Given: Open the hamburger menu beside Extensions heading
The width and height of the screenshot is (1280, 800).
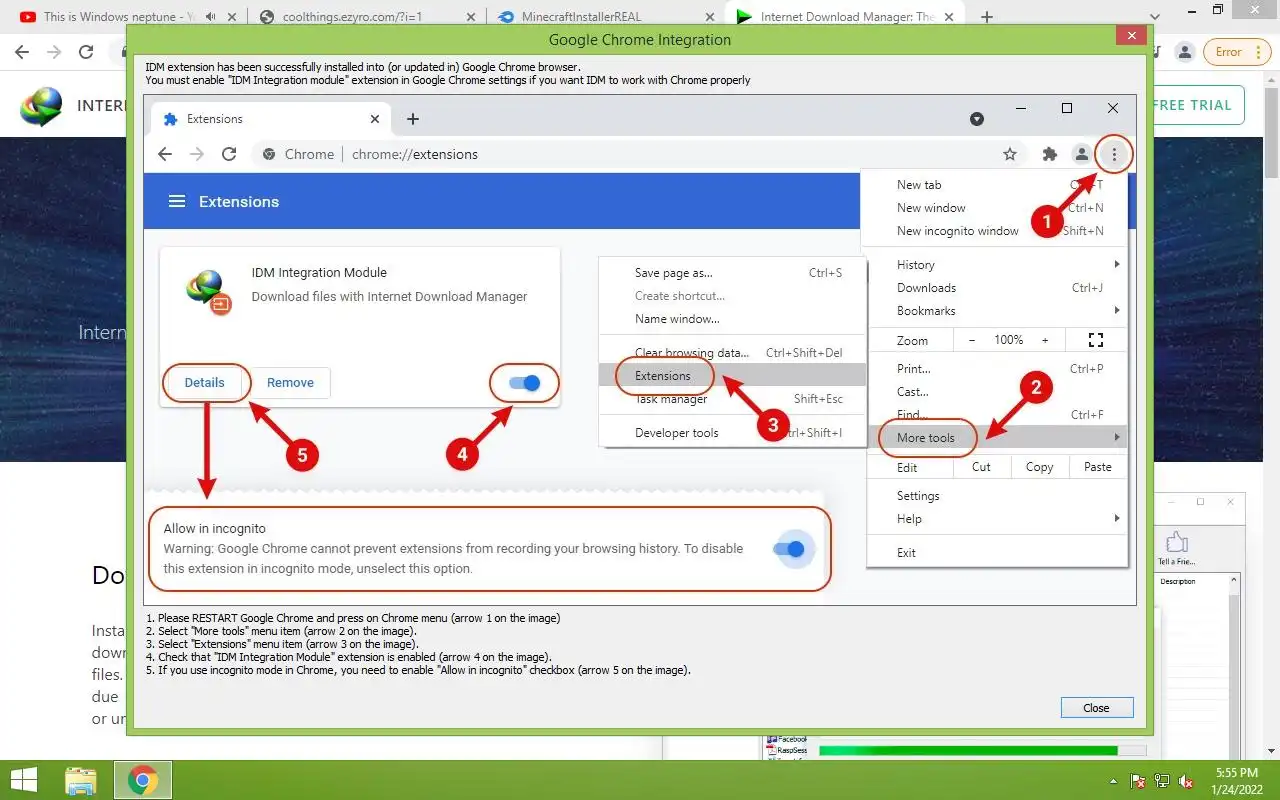Looking at the screenshot, I should (177, 201).
